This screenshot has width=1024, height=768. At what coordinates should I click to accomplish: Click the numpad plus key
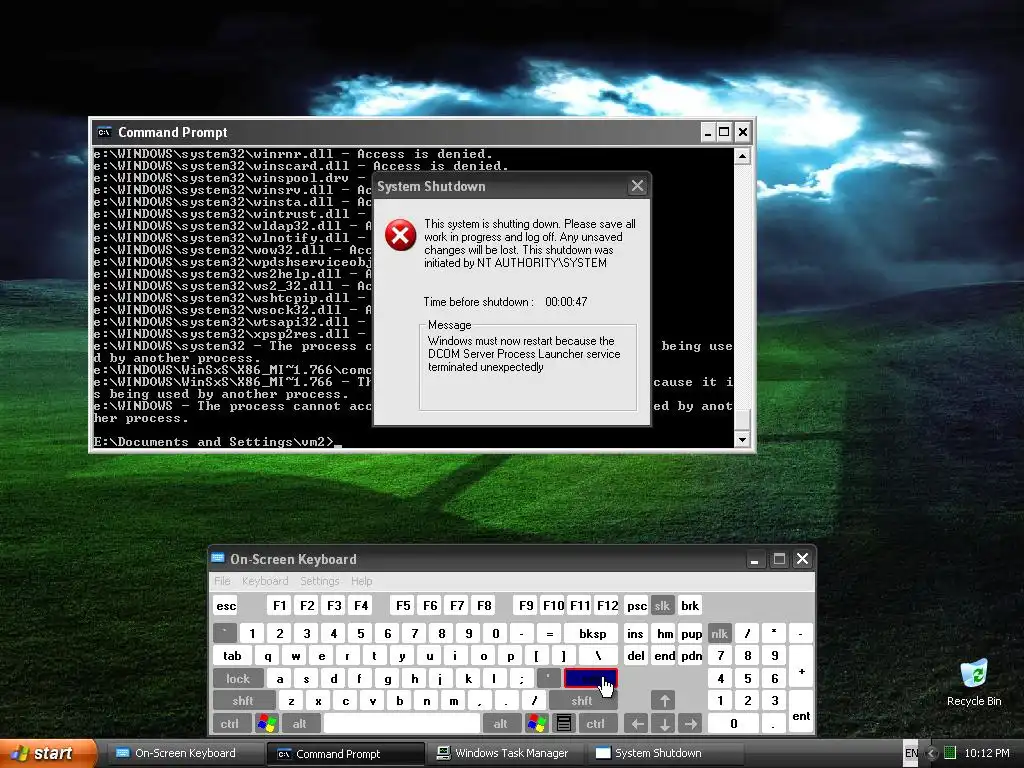coord(801,667)
